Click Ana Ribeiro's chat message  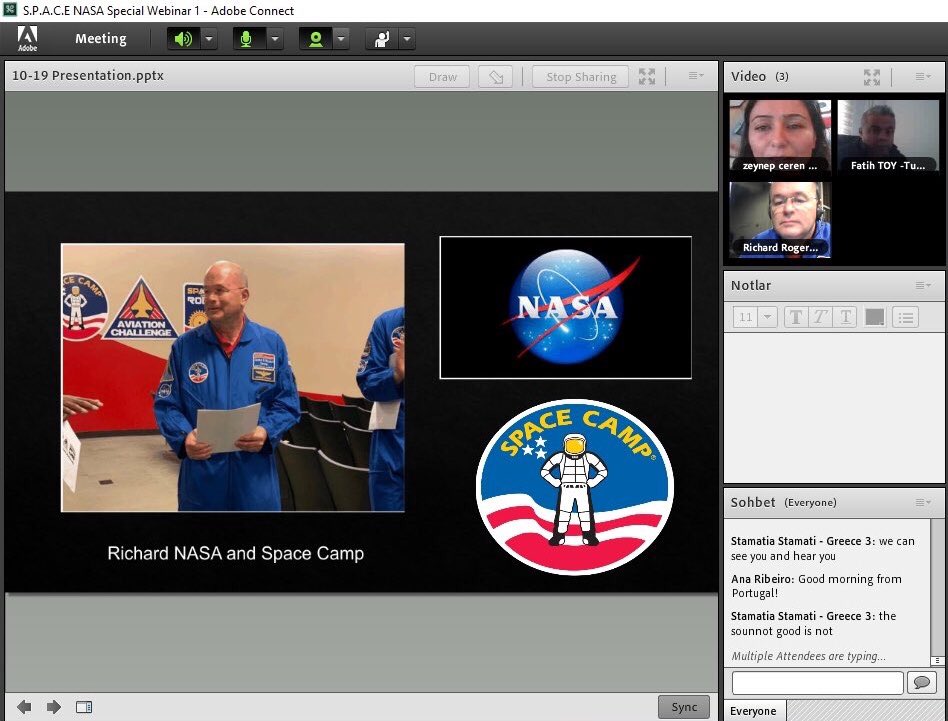(816, 586)
